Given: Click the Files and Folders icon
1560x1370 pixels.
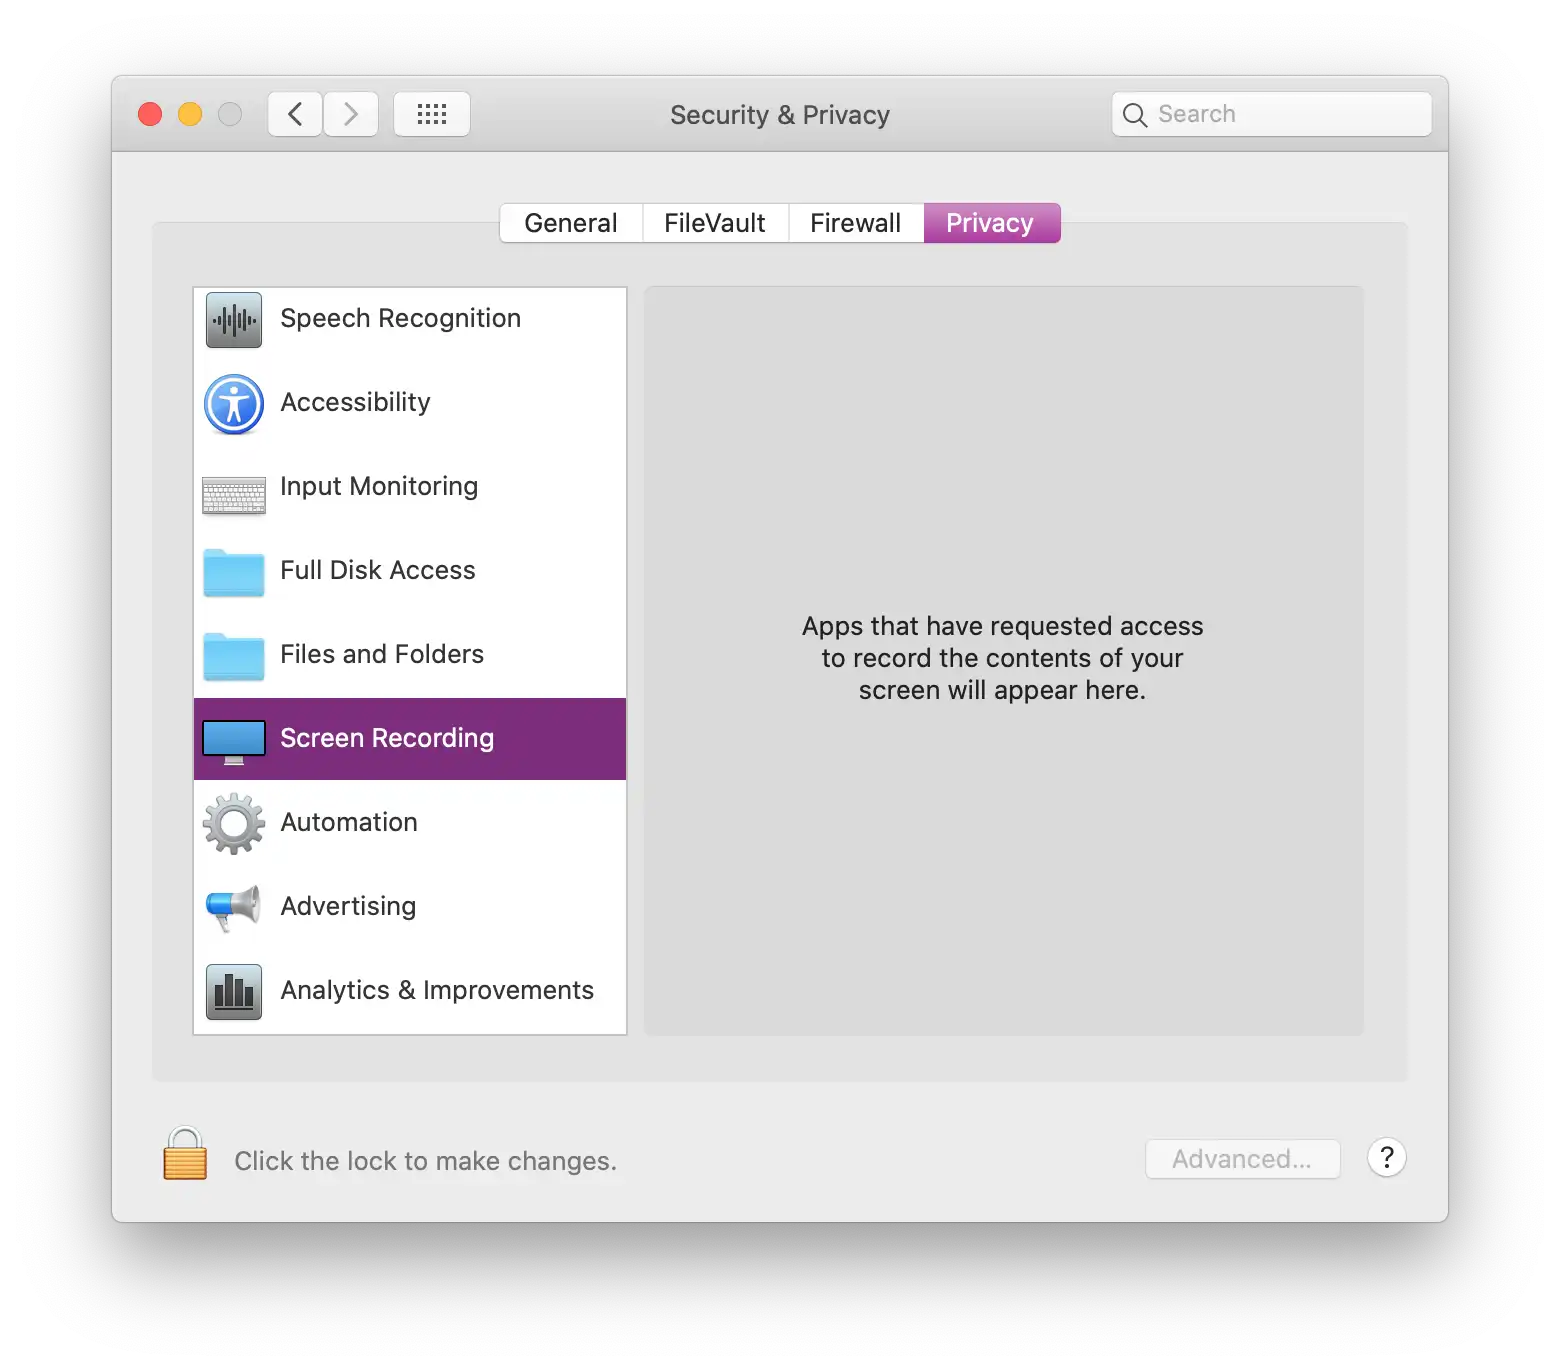Looking at the screenshot, I should pos(233,656).
